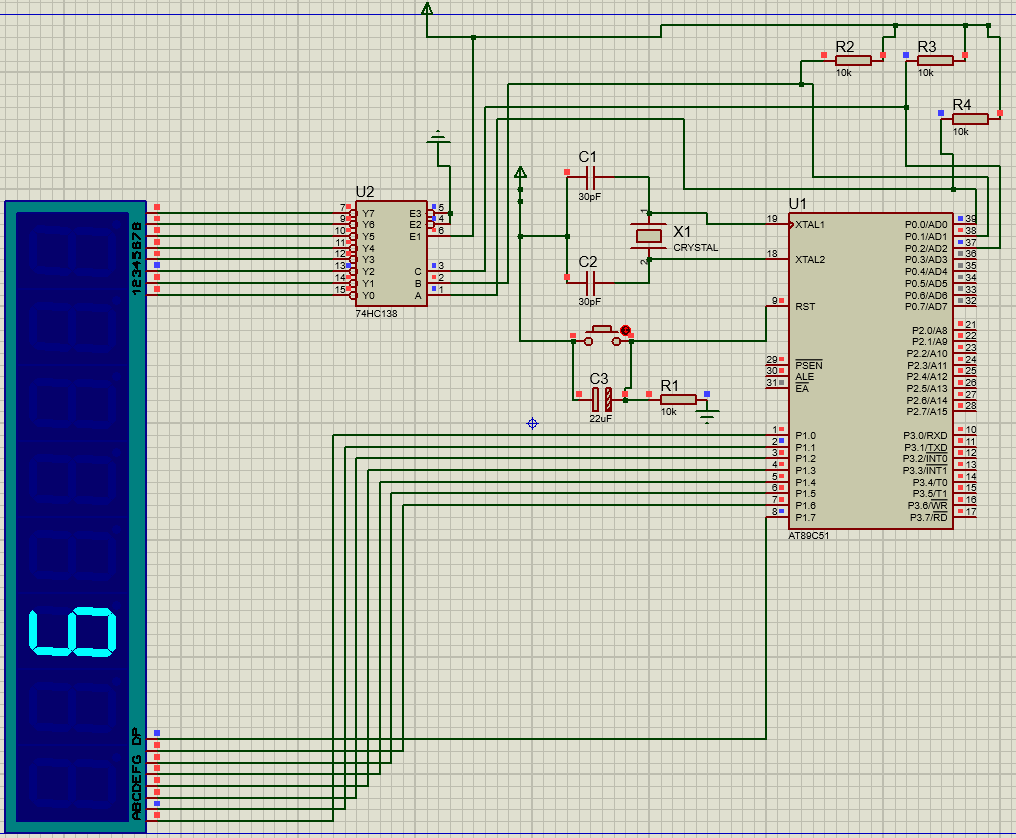
Task: Click the ground symbol beside R1
Action: click(x=708, y=415)
